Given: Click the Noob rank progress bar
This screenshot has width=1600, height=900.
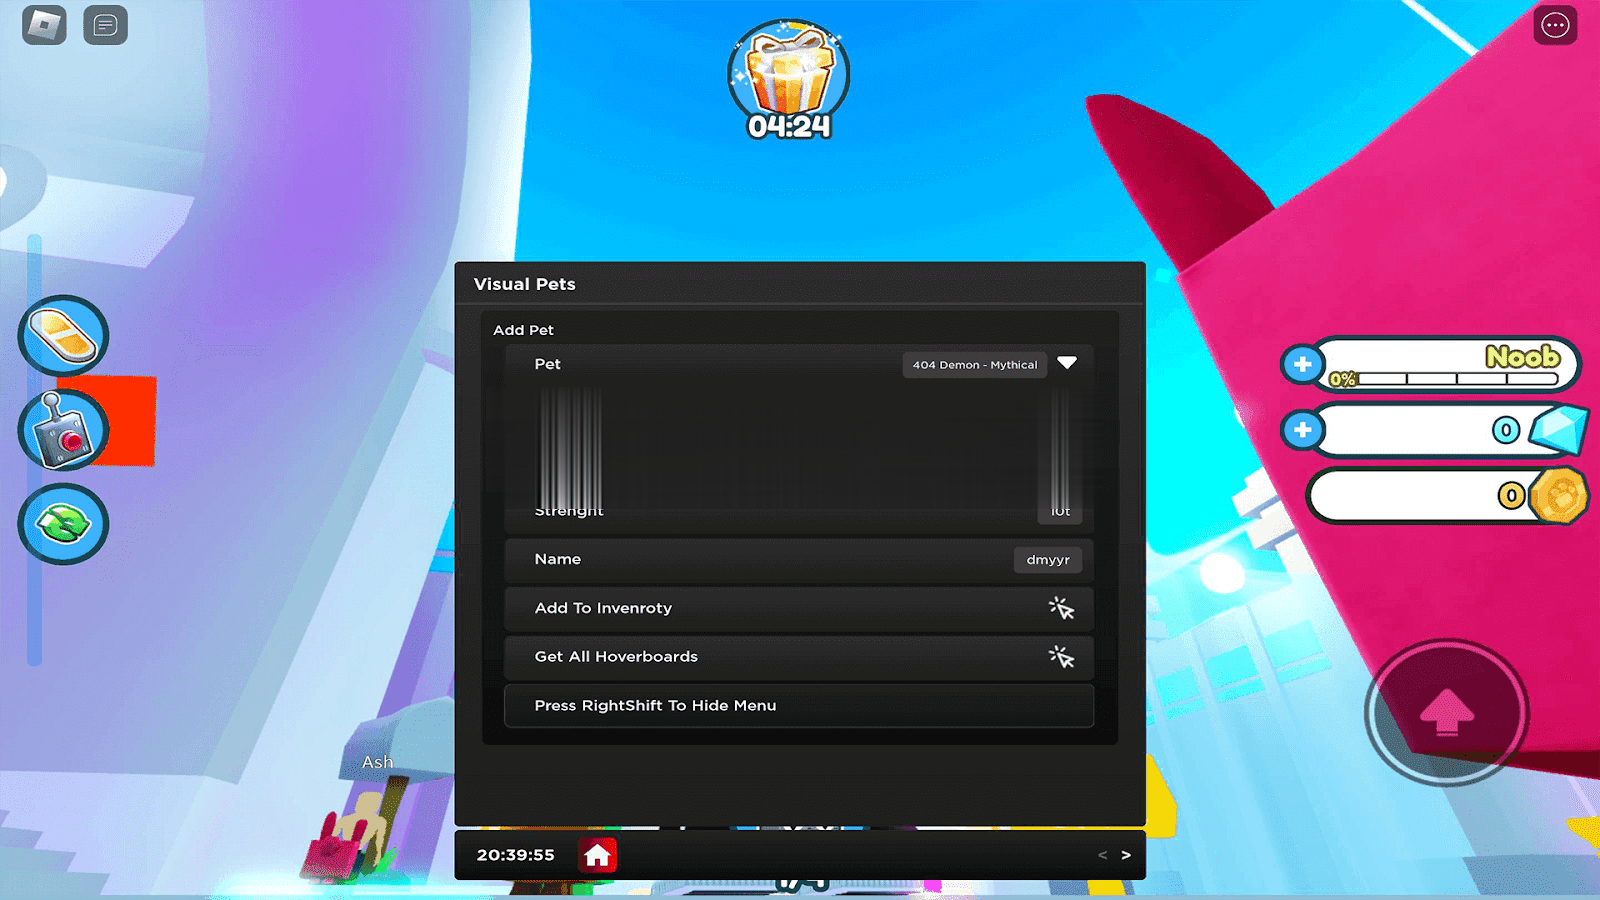Looking at the screenshot, I should [x=1445, y=378].
